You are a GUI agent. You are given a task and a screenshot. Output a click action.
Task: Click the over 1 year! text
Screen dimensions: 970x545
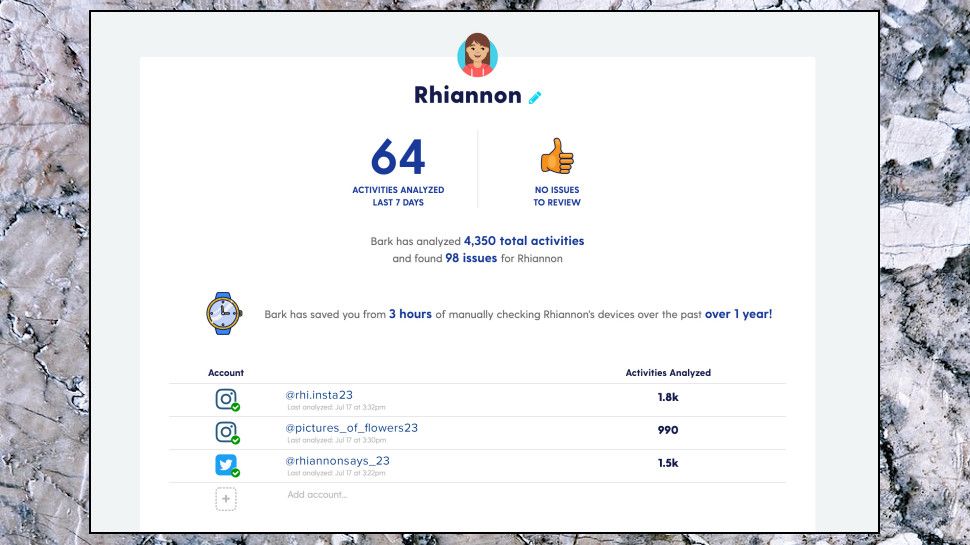(x=739, y=314)
